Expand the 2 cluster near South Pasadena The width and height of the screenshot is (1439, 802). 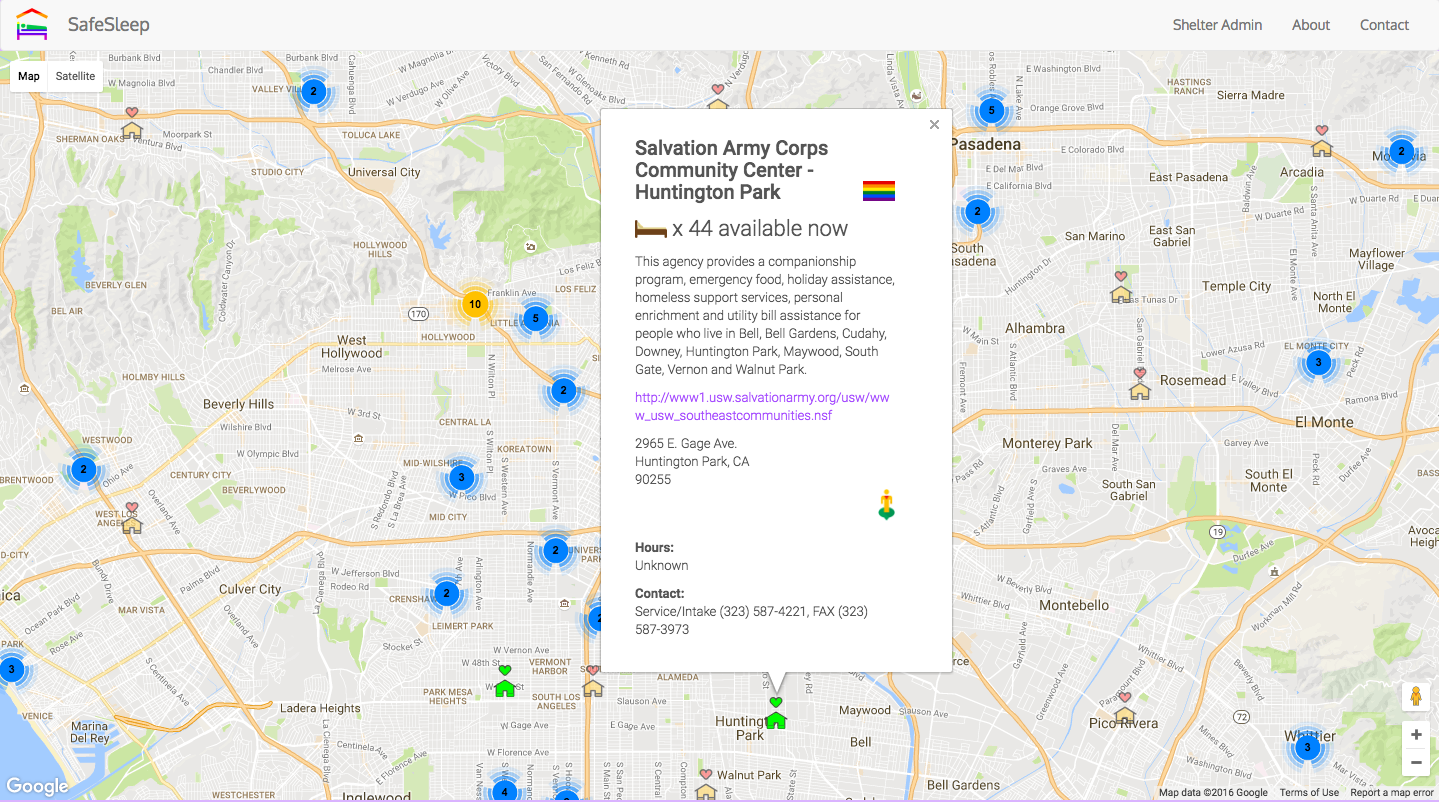tap(977, 212)
